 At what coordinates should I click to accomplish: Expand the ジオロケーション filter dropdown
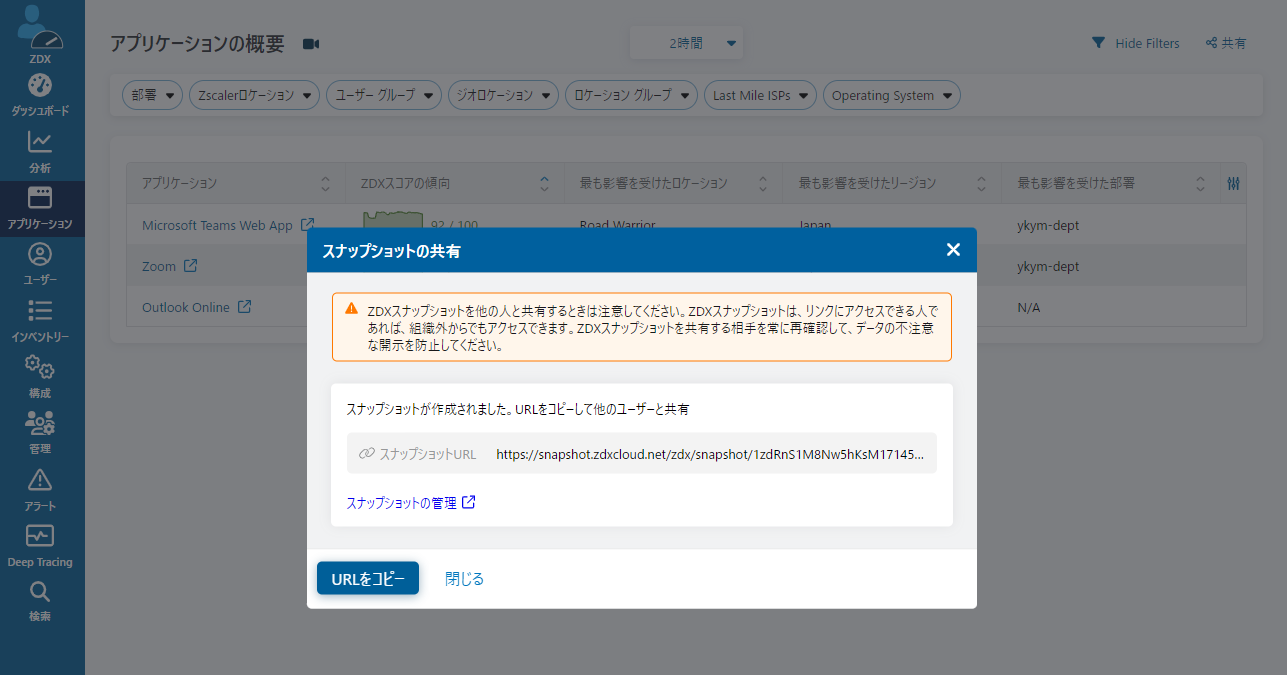tap(503, 96)
